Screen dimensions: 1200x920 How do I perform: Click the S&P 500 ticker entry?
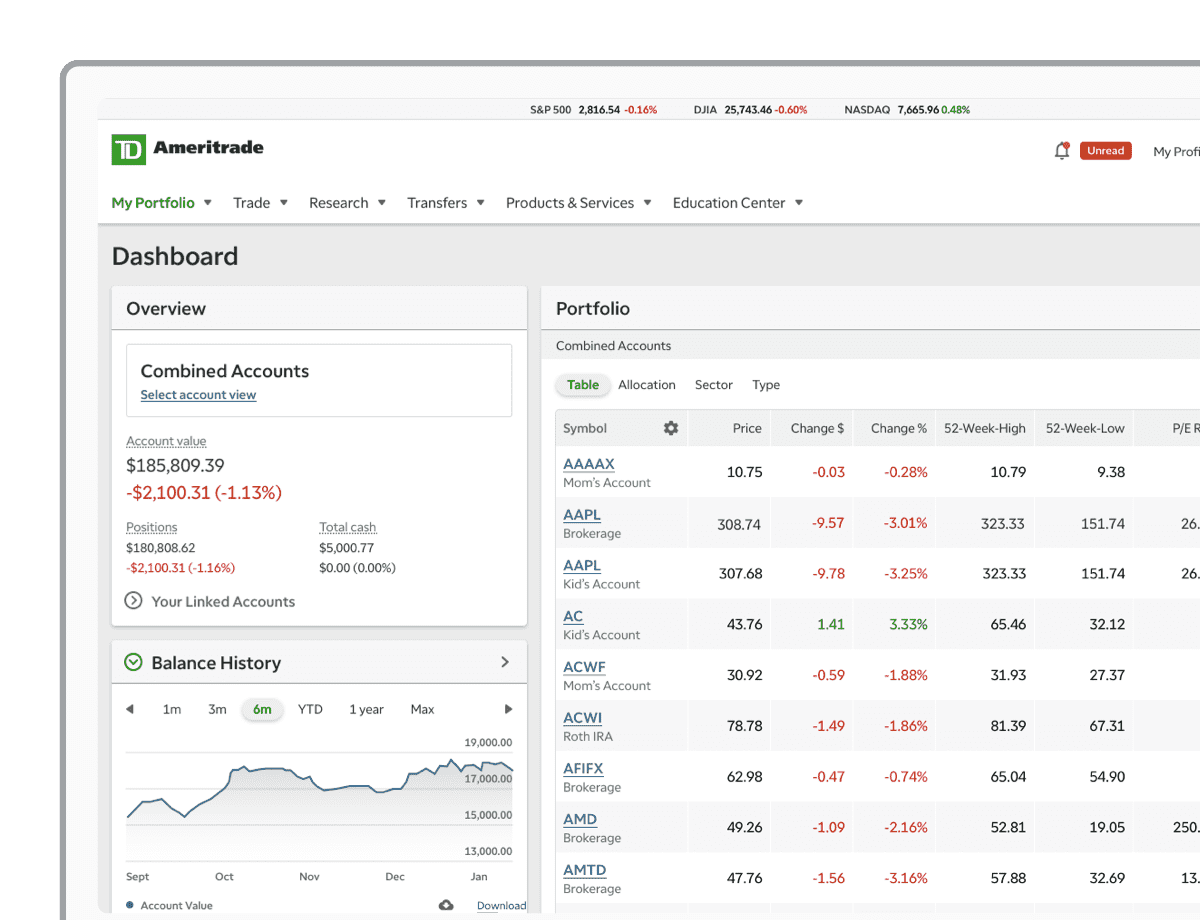tap(594, 110)
